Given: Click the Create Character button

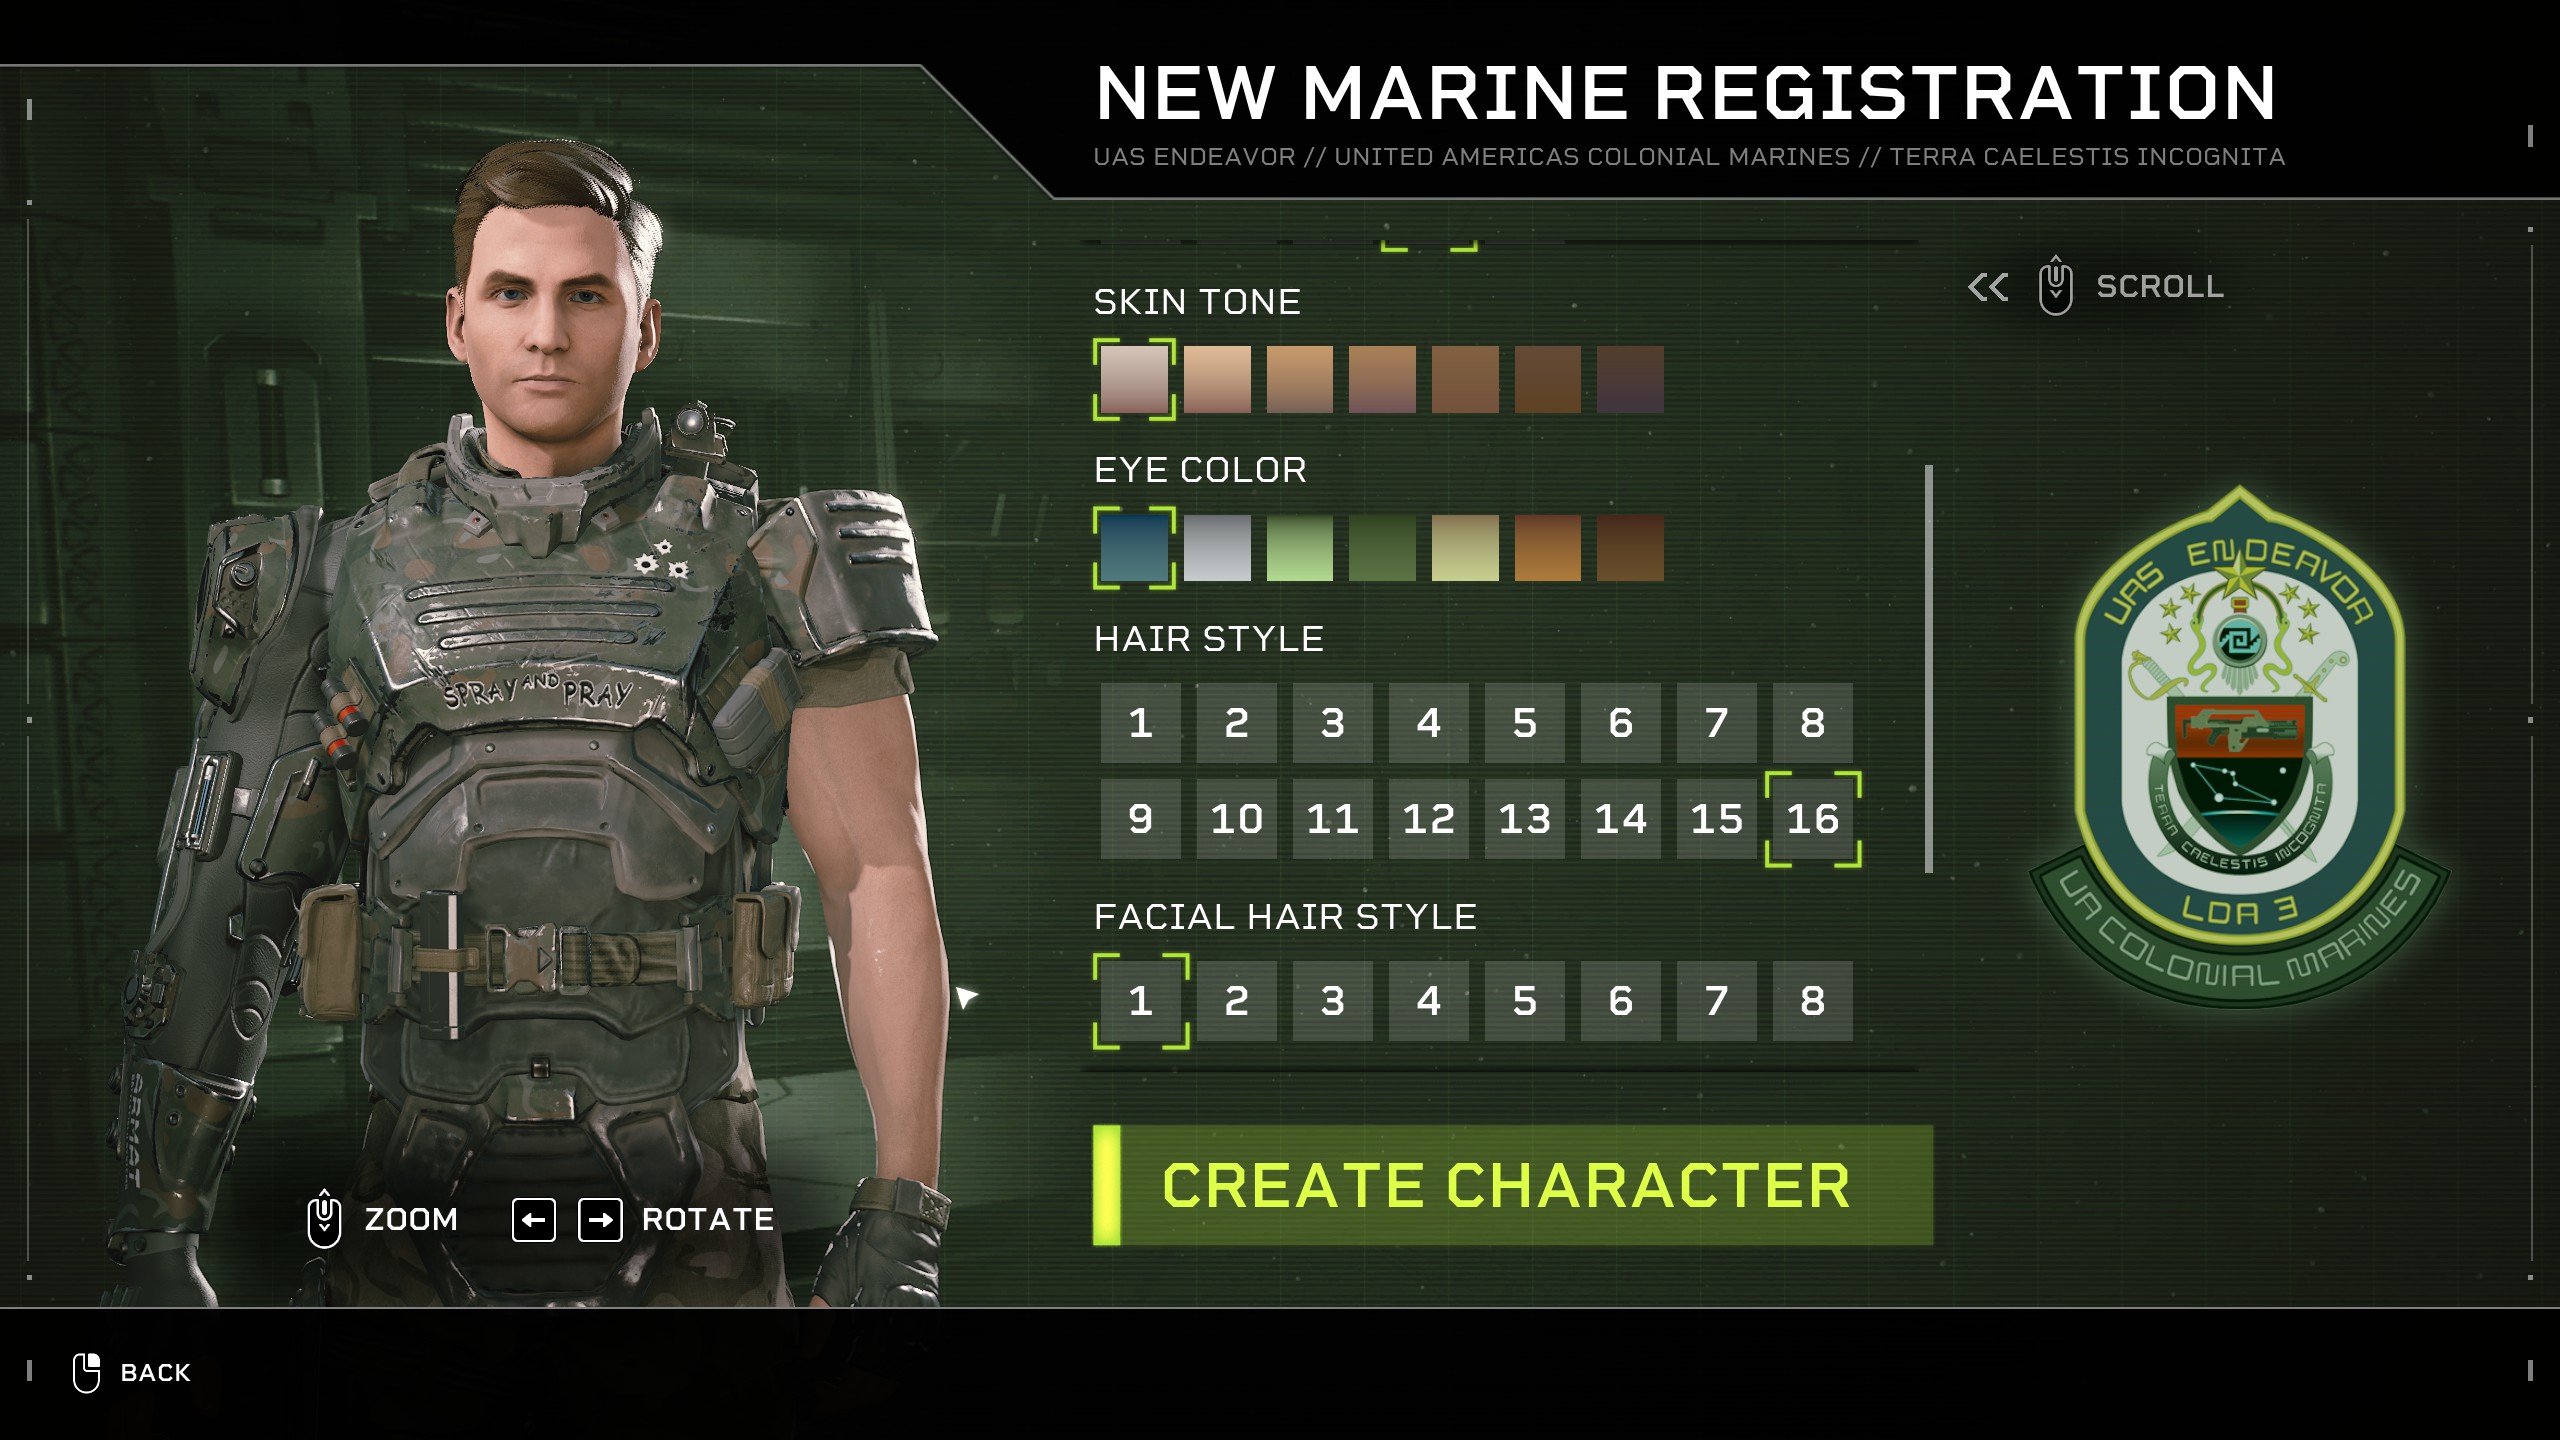Looking at the screenshot, I should (x=1513, y=1186).
